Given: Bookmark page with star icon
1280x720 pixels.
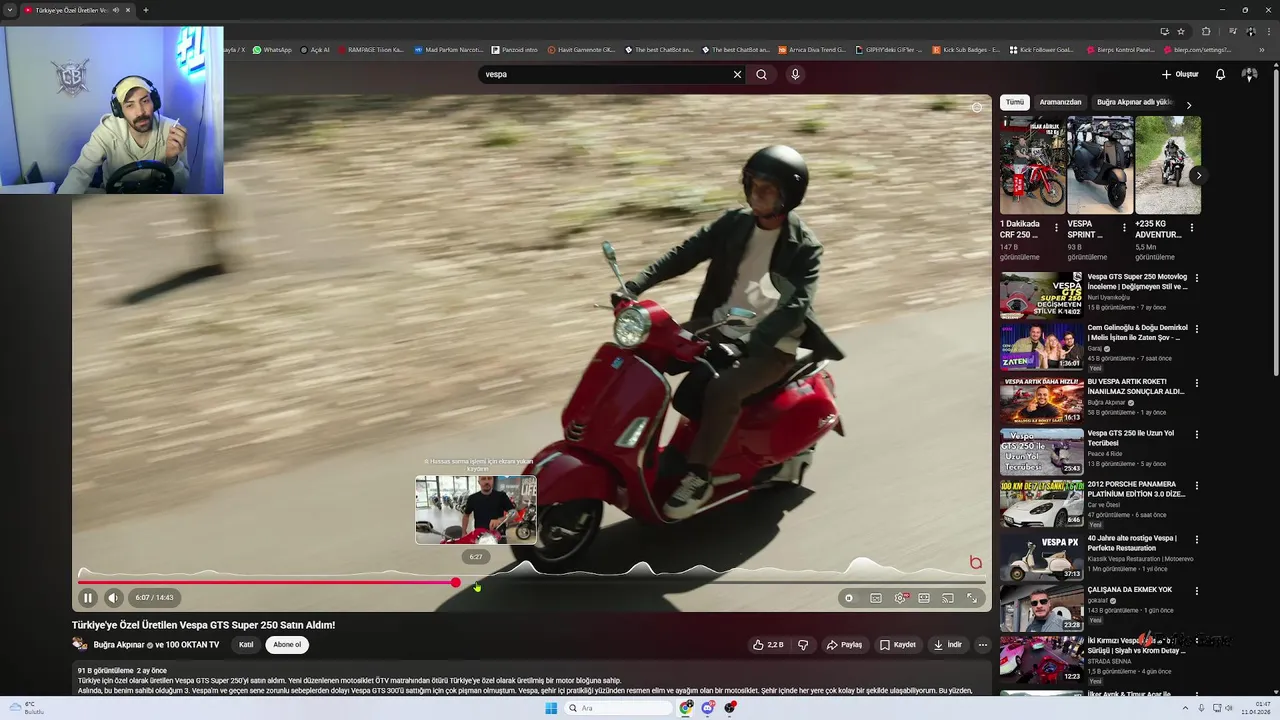Looking at the screenshot, I should [x=1181, y=31].
